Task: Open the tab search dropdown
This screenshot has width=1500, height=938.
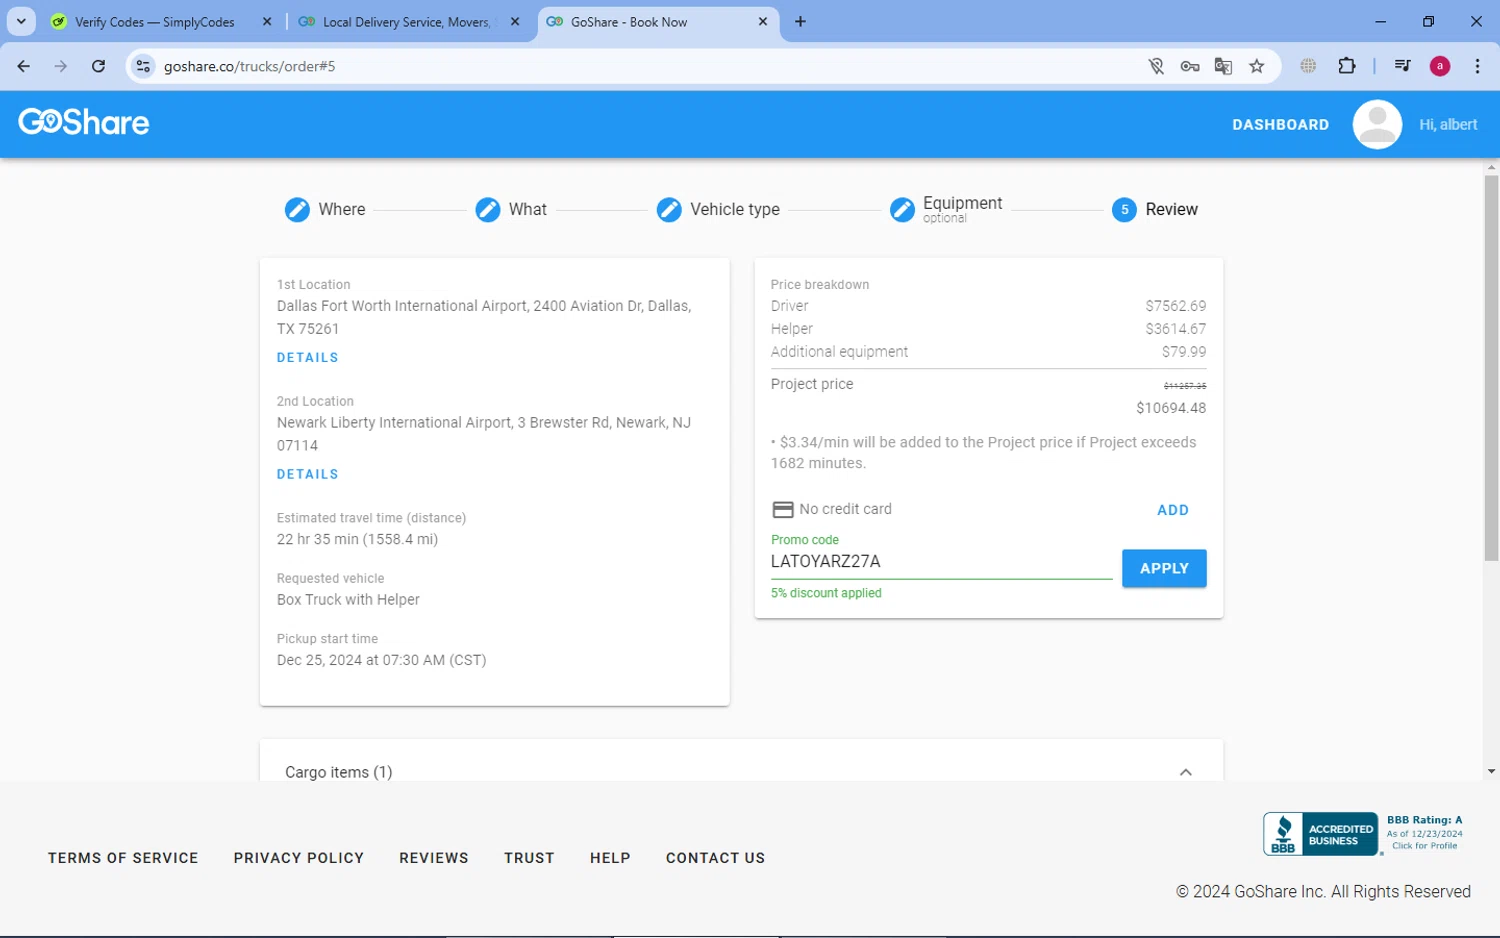Action: click(21, 21)
